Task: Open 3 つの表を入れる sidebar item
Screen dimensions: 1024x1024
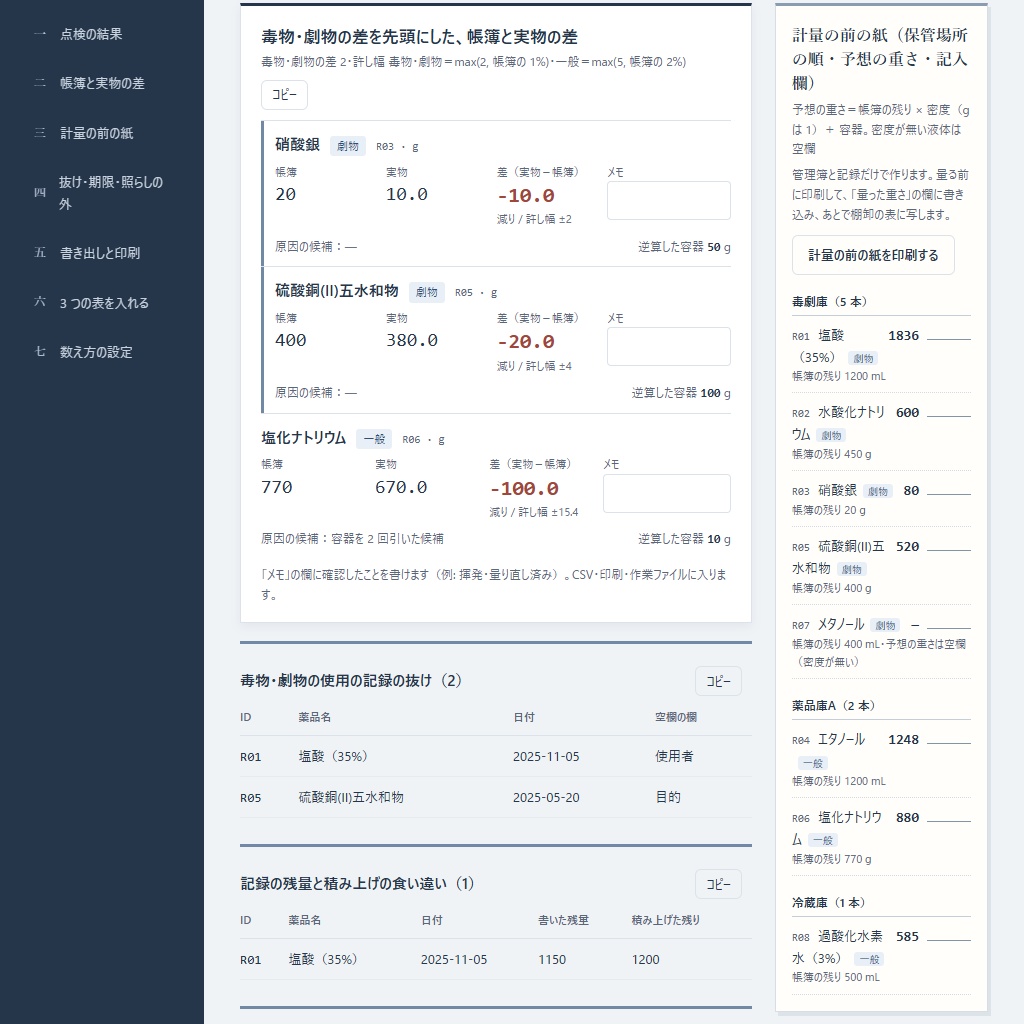Action: tap(104, 303)
